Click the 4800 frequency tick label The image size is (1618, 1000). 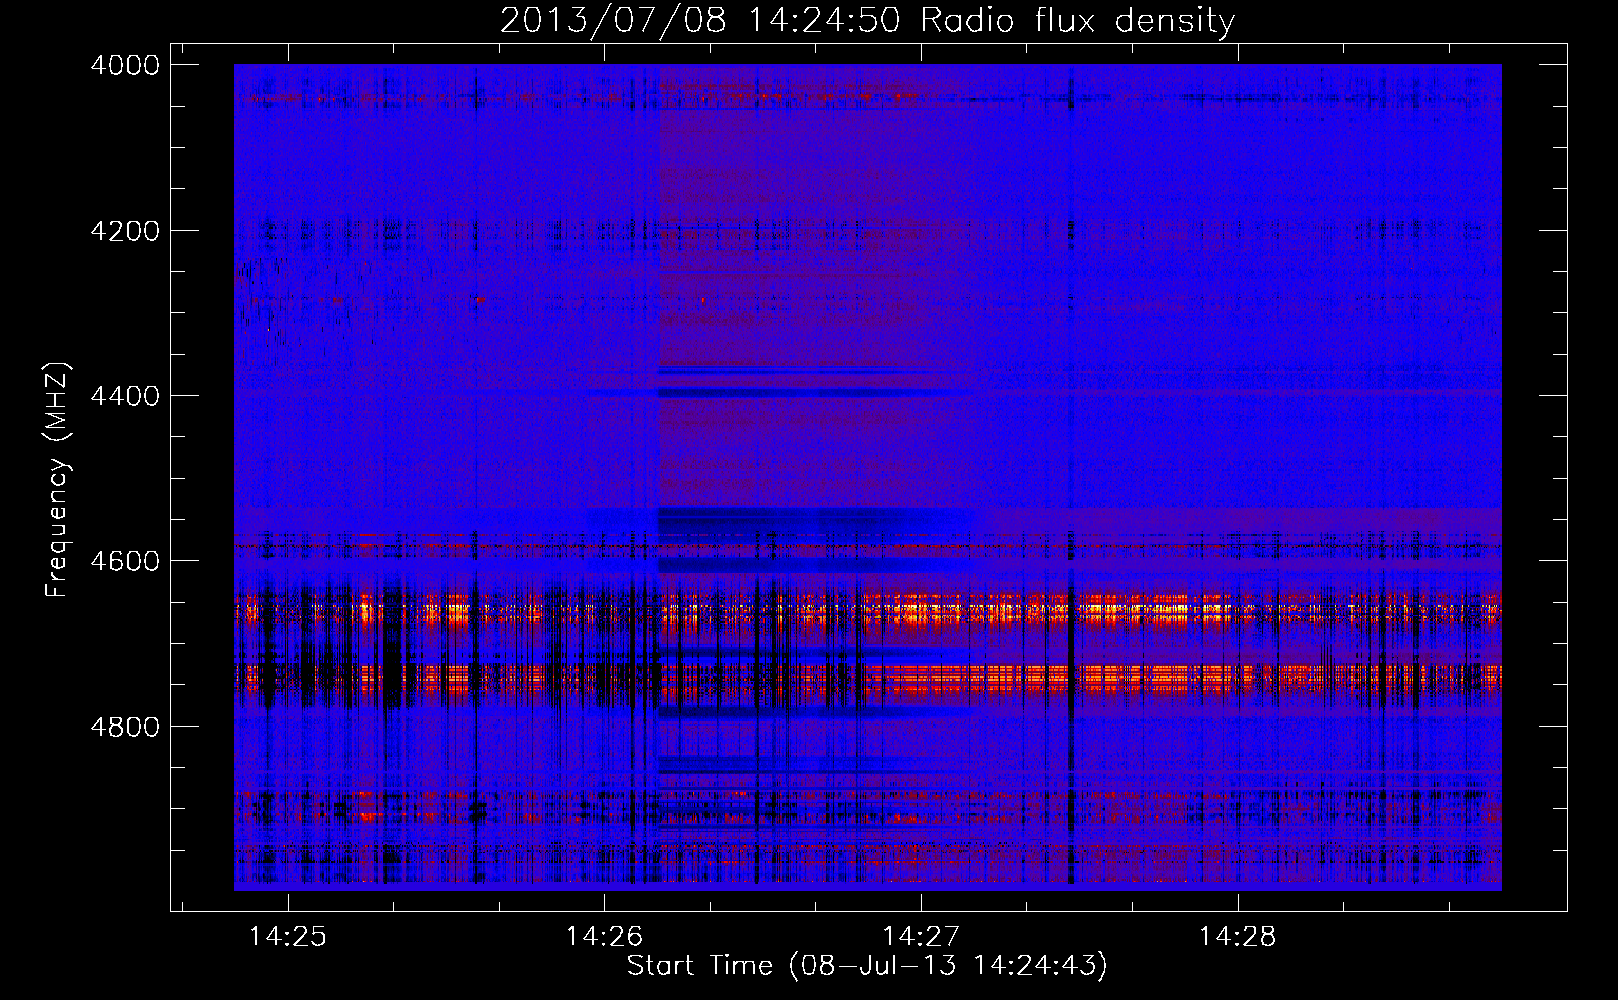(x=125, y=727)
